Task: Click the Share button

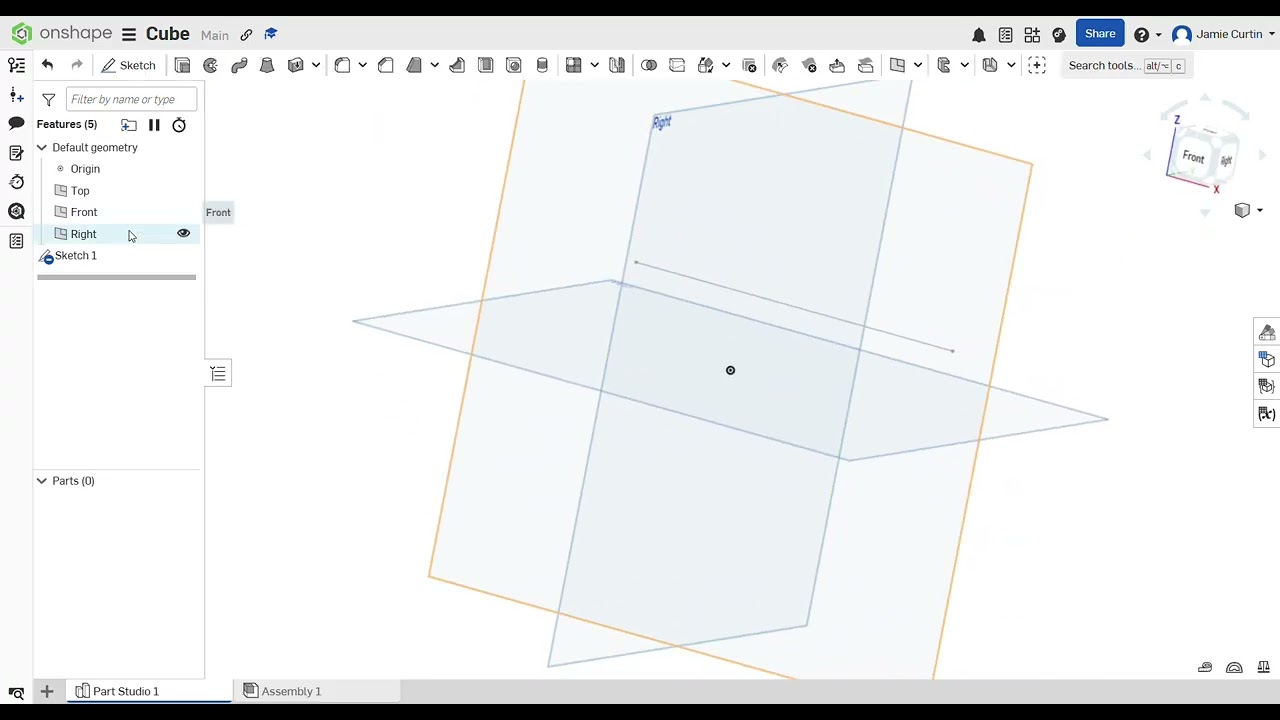Action: point(1100,34)
